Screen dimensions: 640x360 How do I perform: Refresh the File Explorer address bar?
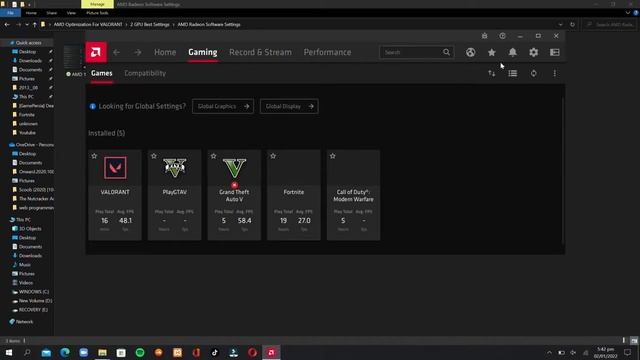(x=572, y=24)
